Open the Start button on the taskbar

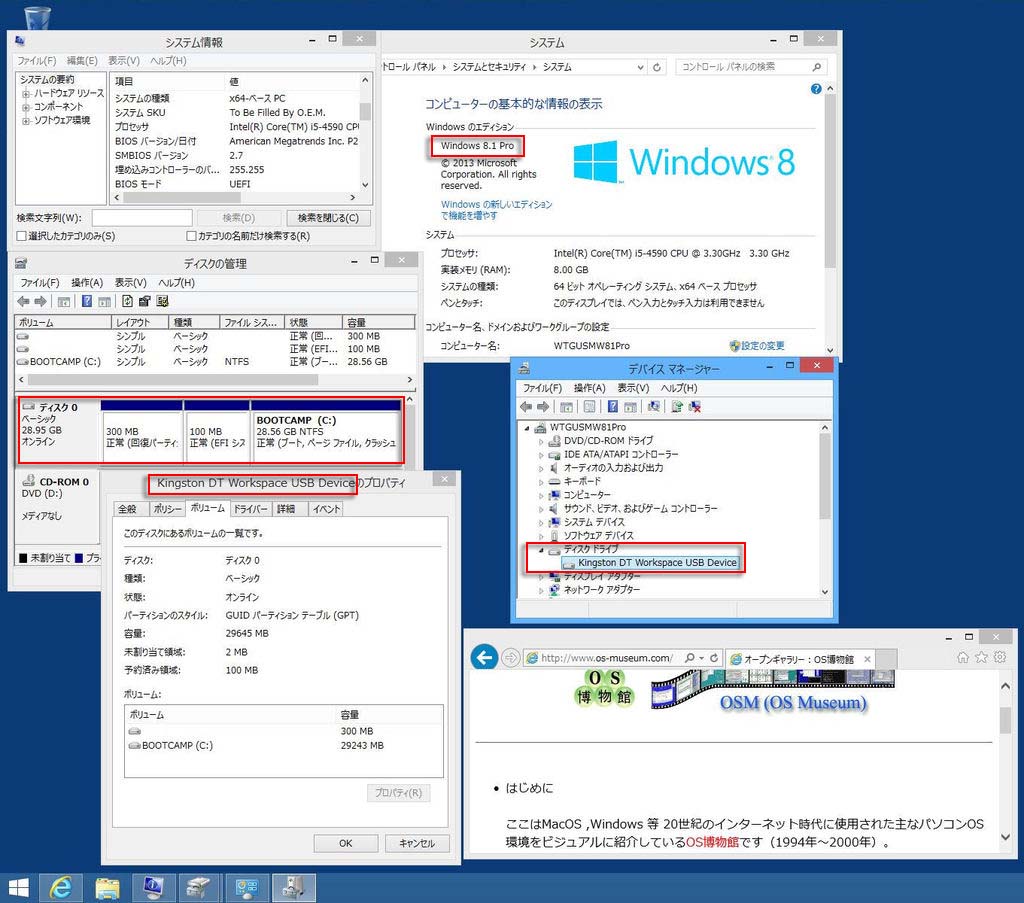[x=18, y=888]
